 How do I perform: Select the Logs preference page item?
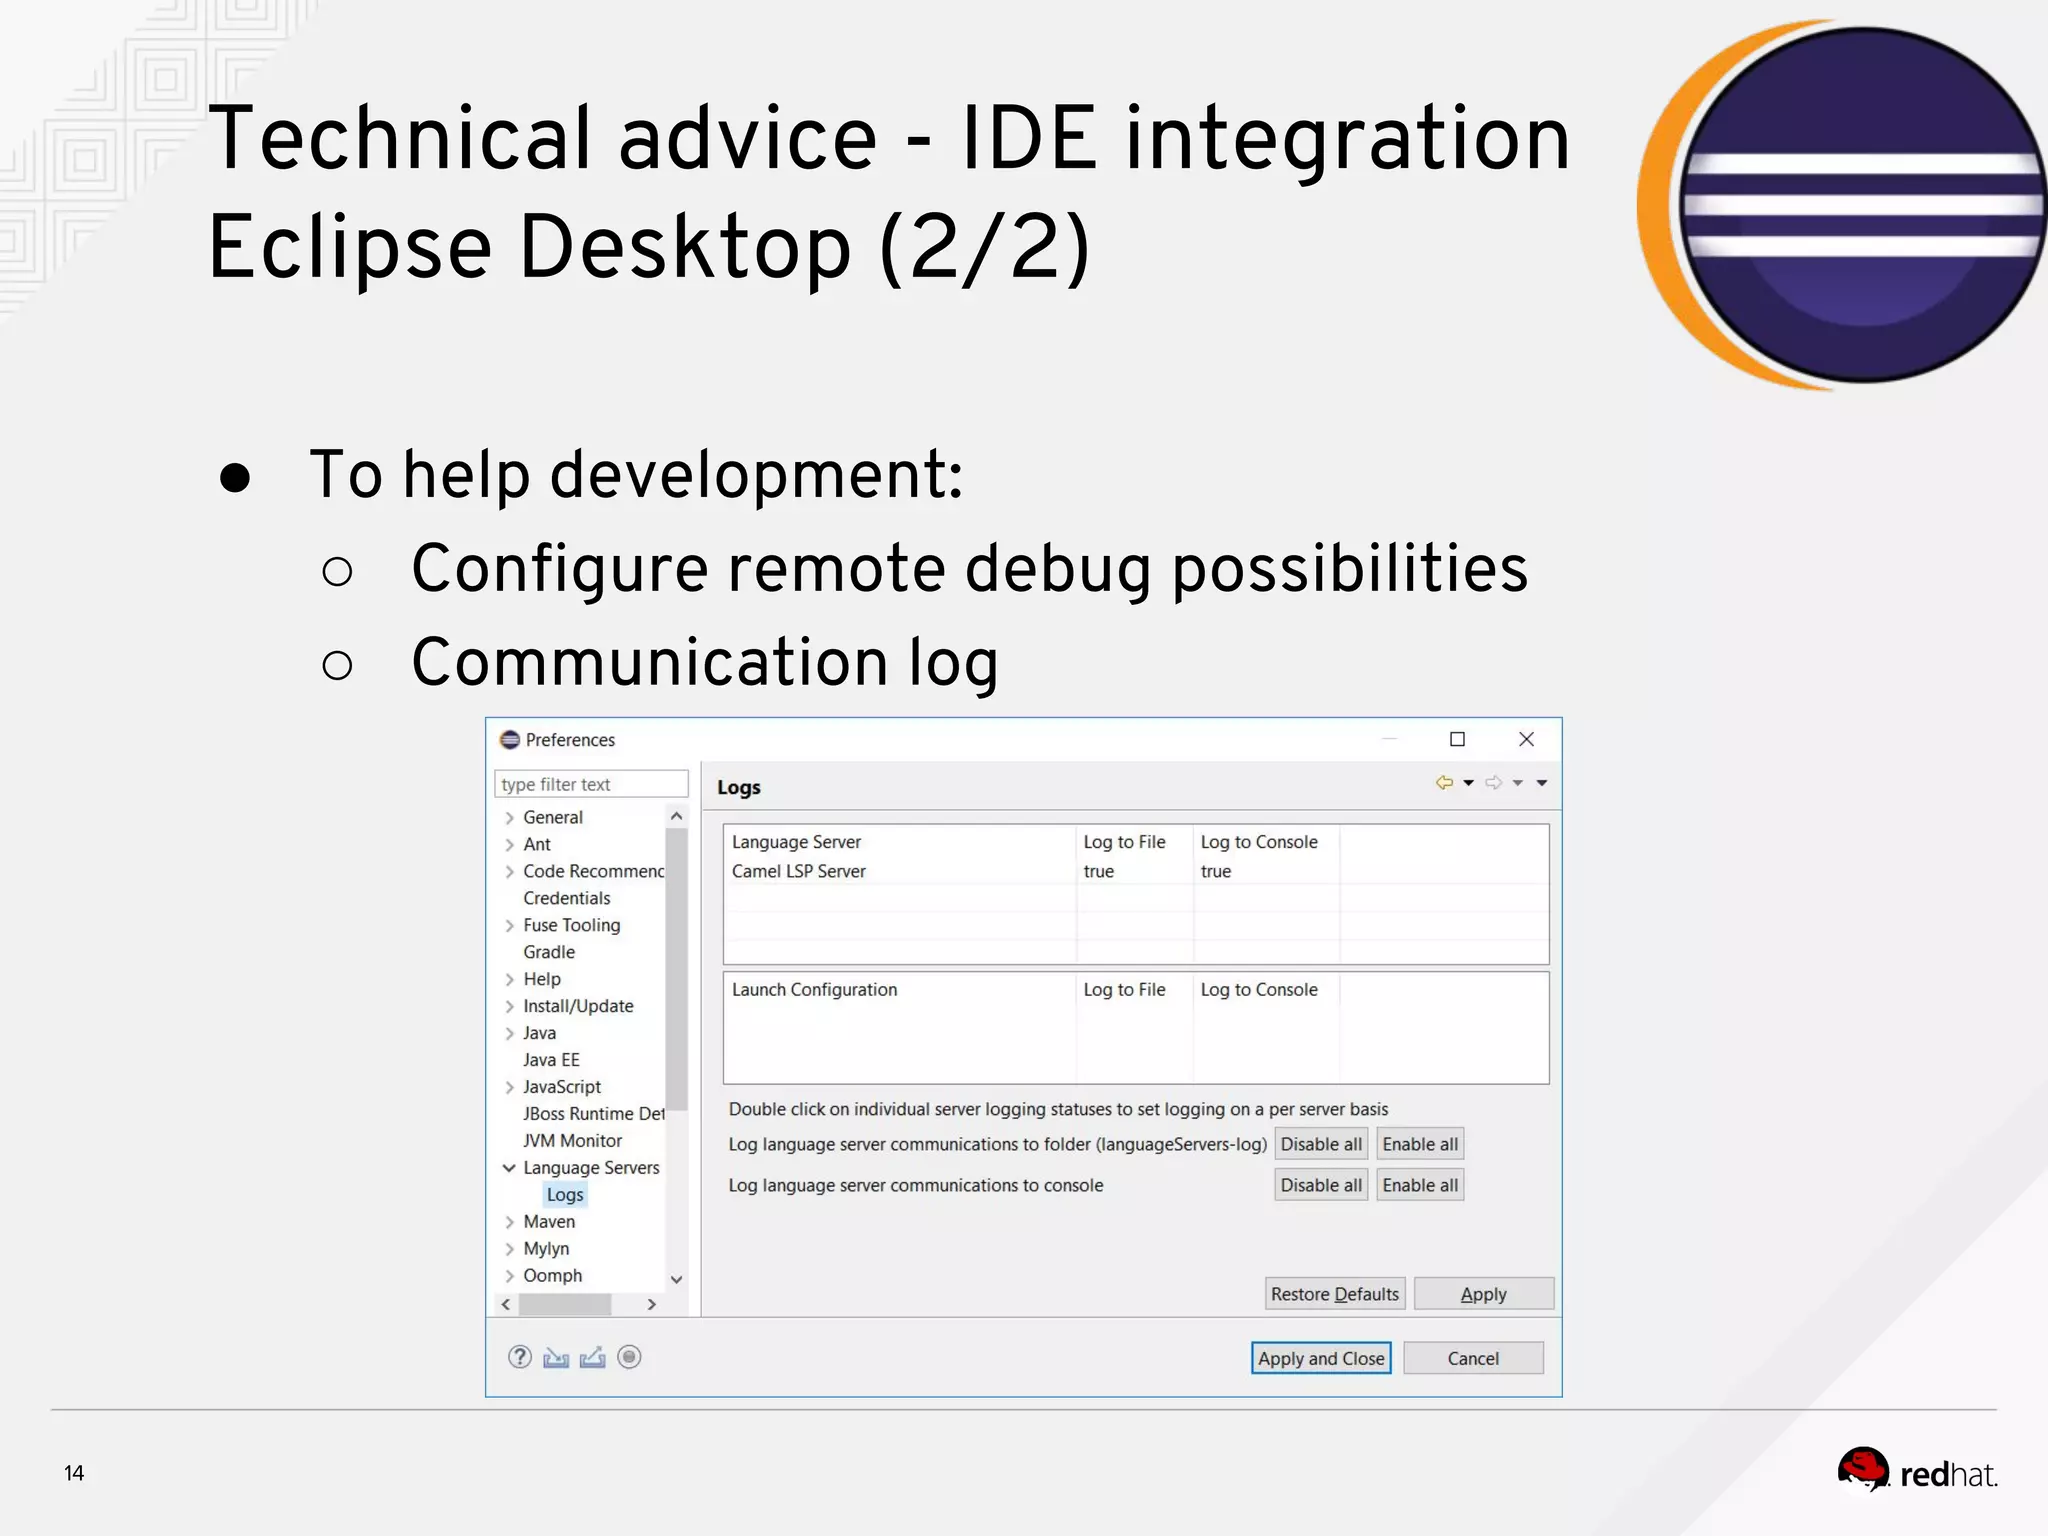[x=565, y=1195]
